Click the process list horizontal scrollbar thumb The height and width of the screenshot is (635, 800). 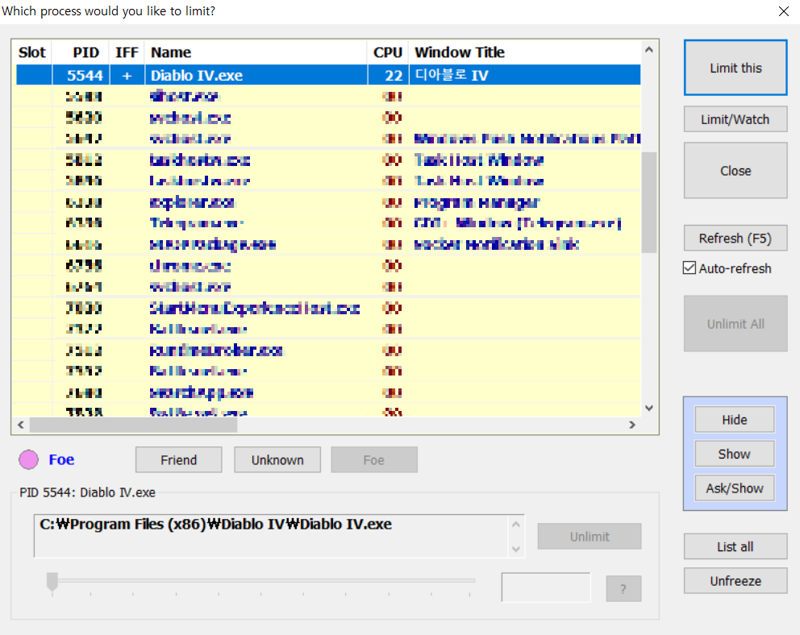134,425
